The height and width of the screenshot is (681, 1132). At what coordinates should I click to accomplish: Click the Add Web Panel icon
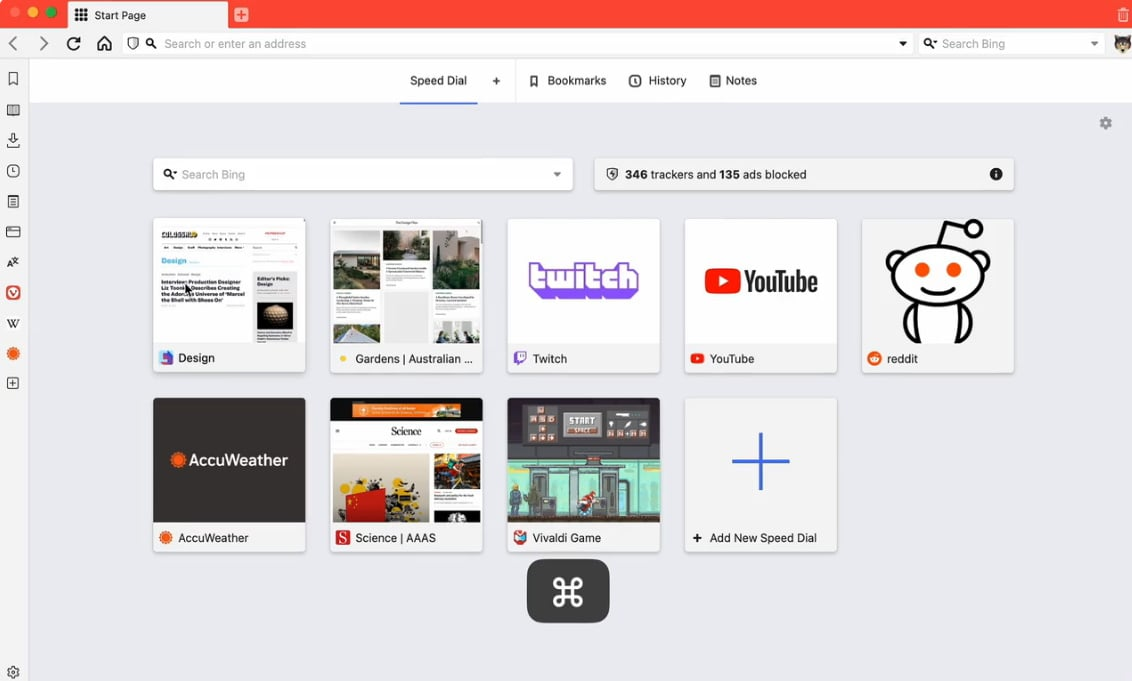pyautogui.click(x=13, y=383)
